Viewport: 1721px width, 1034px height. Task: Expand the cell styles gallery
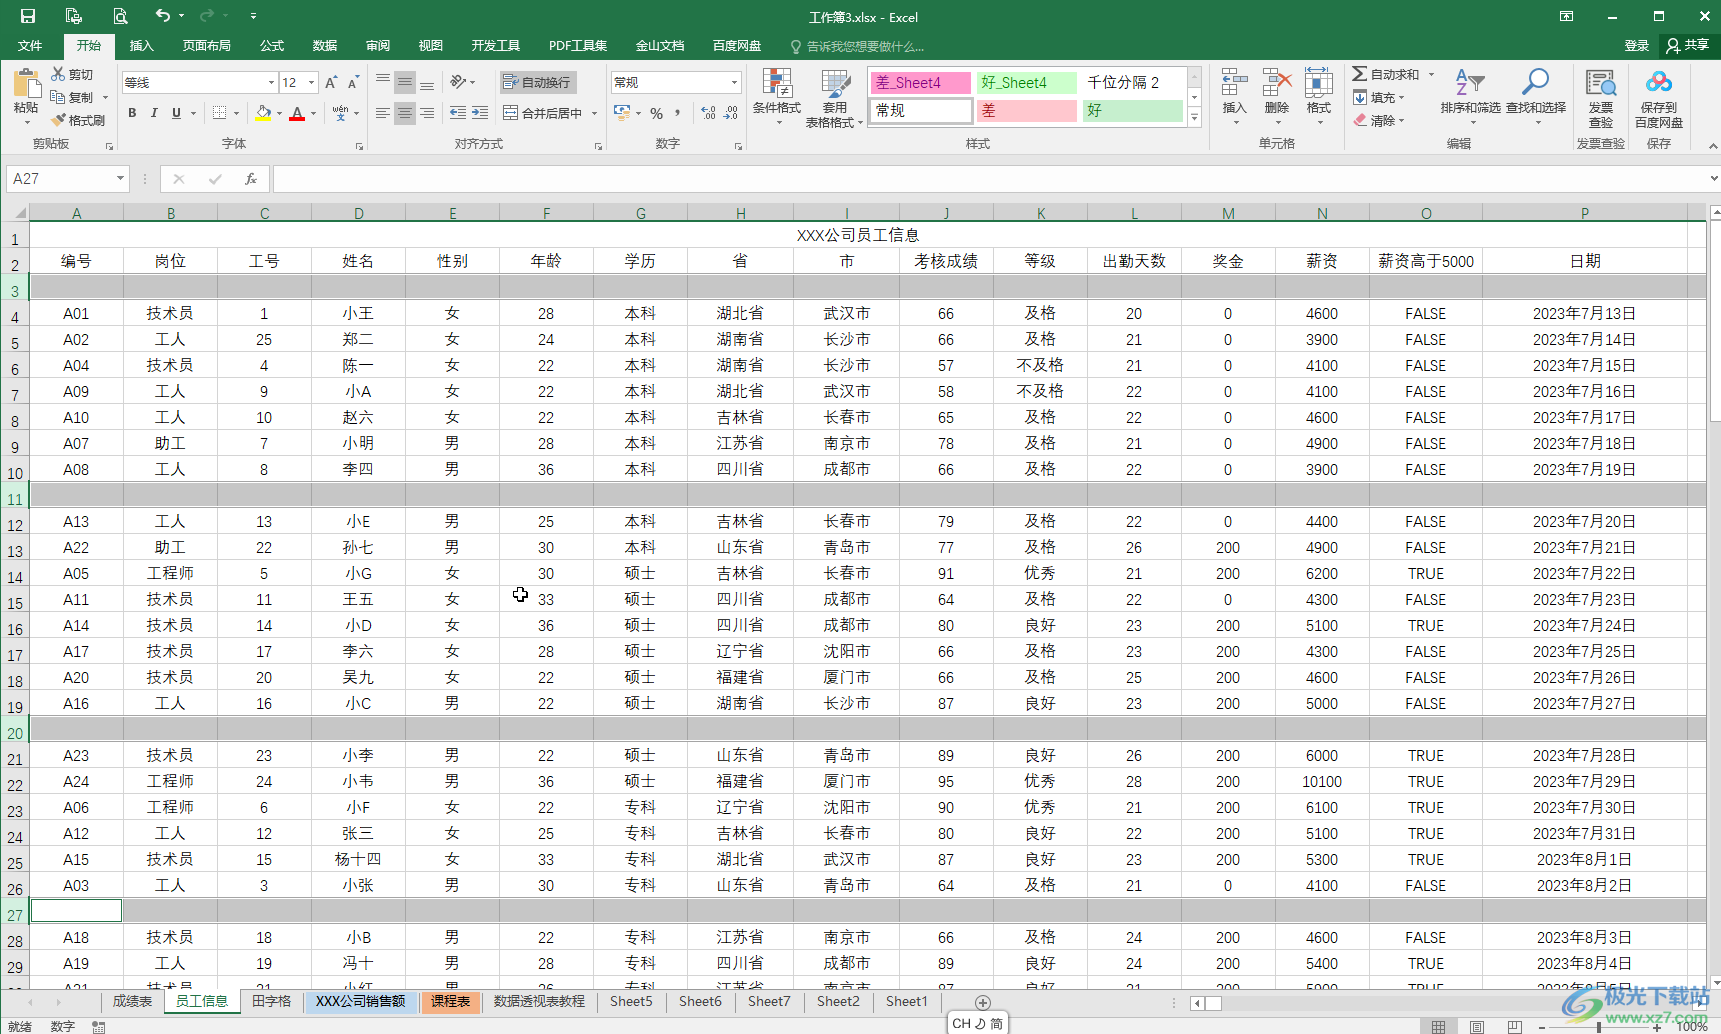point(1194,118)
